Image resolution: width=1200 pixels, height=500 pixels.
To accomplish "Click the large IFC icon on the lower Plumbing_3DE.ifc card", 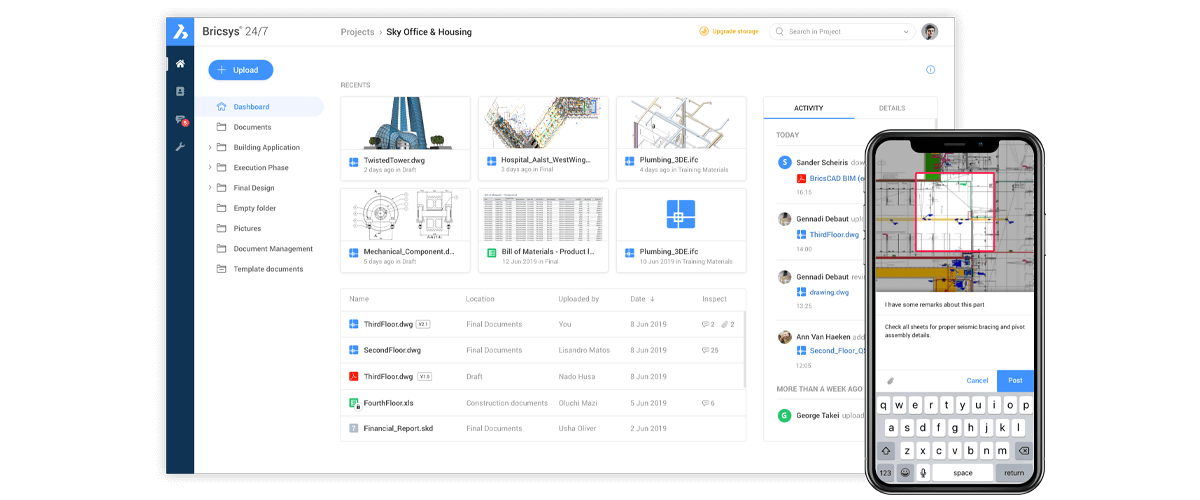I will tap(681, 215).
